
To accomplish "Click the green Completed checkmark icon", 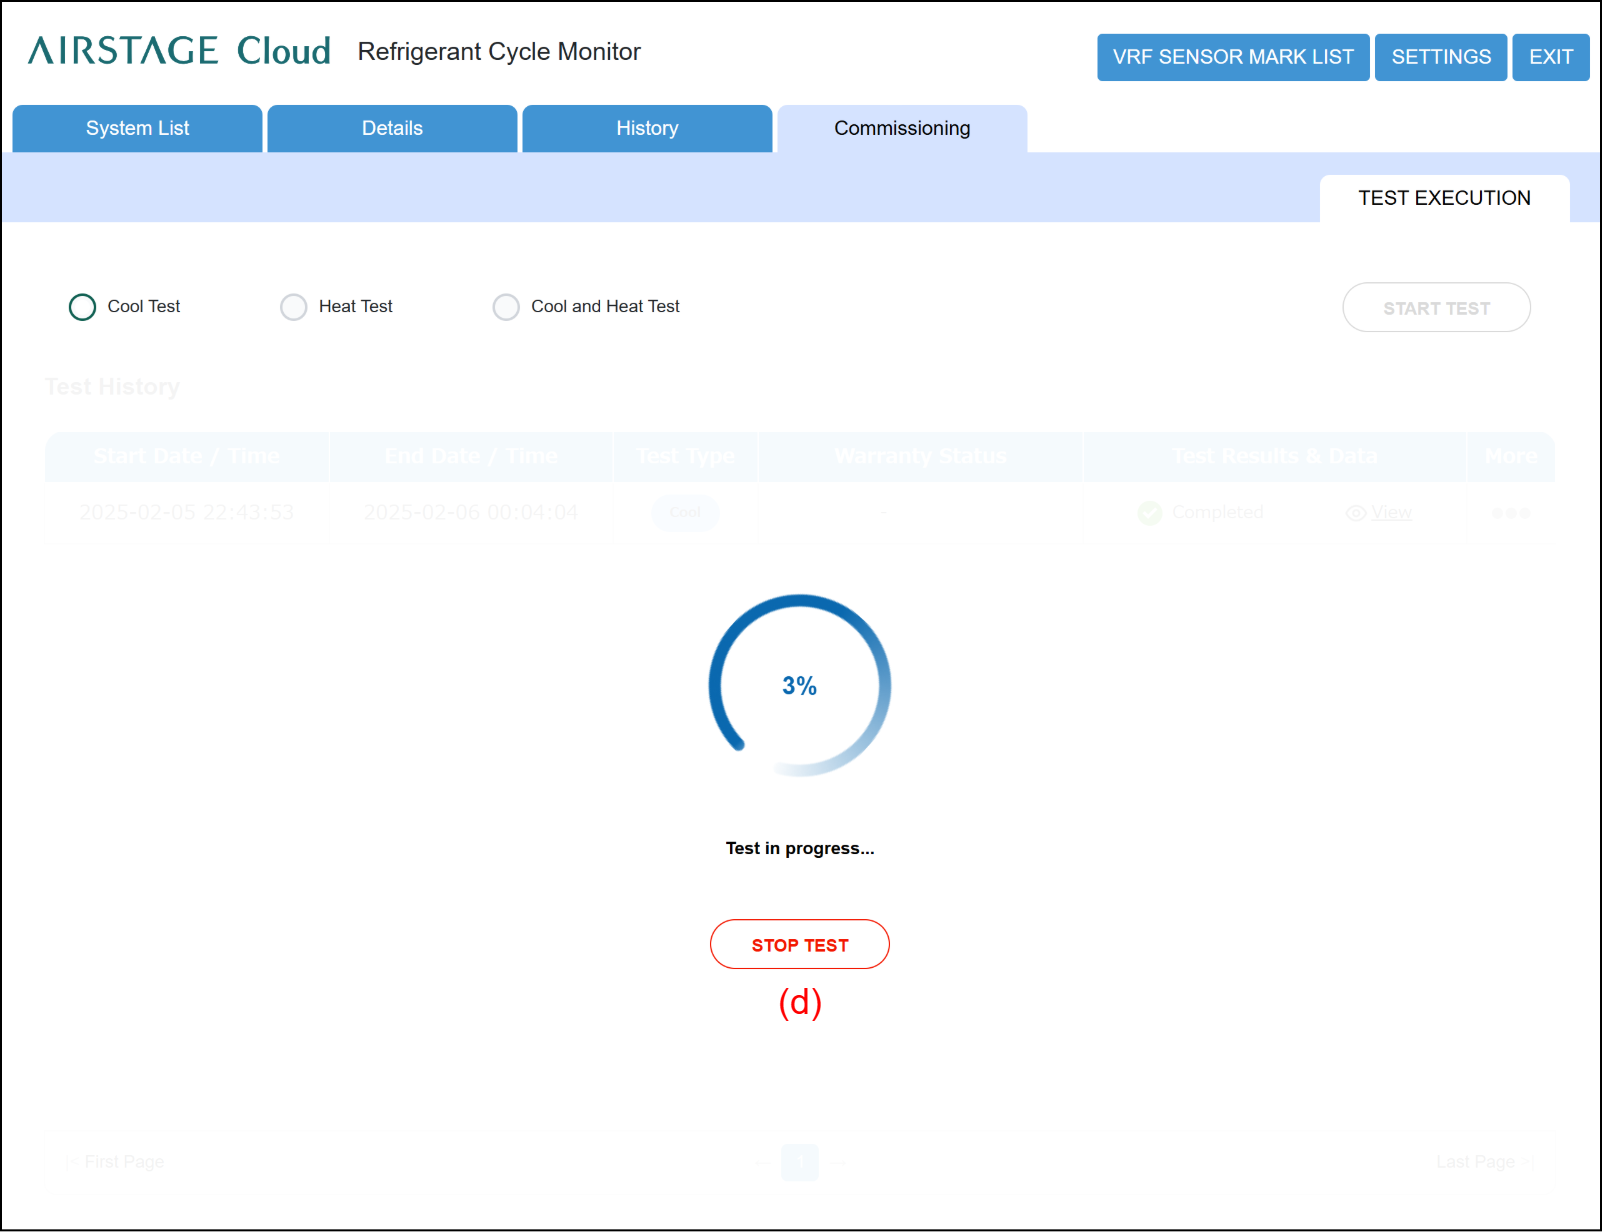I will (1150, 513).
